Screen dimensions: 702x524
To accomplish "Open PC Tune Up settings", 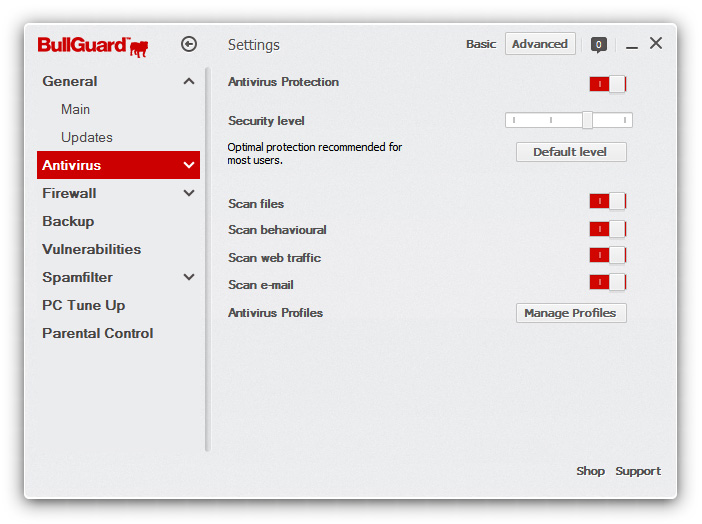I will [x=83, y=305].
